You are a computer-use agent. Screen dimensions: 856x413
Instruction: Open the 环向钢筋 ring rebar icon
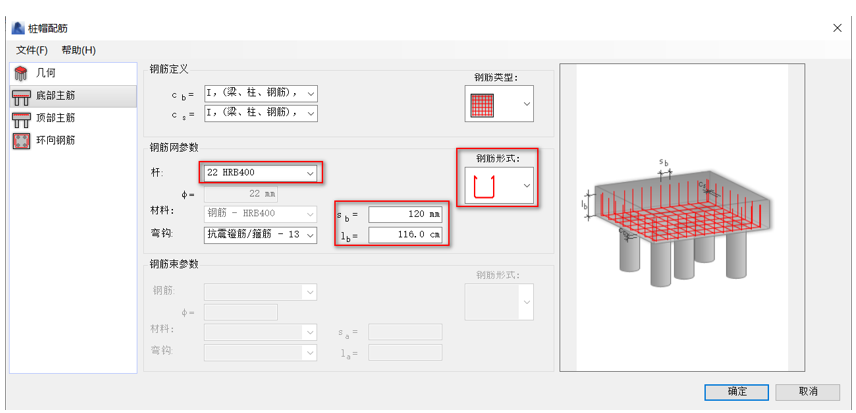click(x=21, y=140)
